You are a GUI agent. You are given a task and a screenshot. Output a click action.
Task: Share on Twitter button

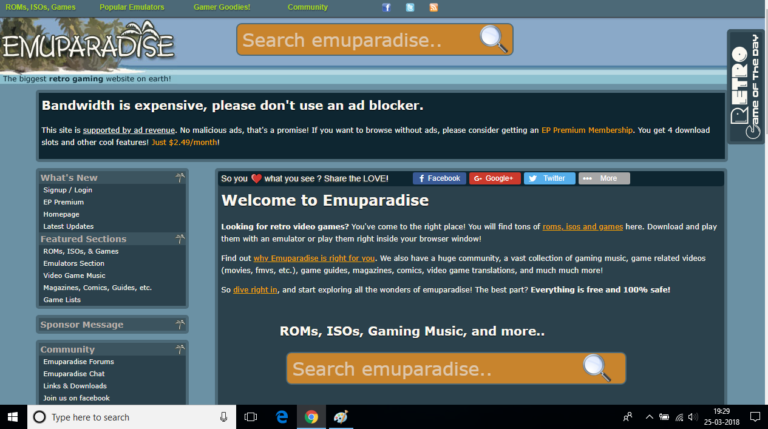[x=550, y=178]
